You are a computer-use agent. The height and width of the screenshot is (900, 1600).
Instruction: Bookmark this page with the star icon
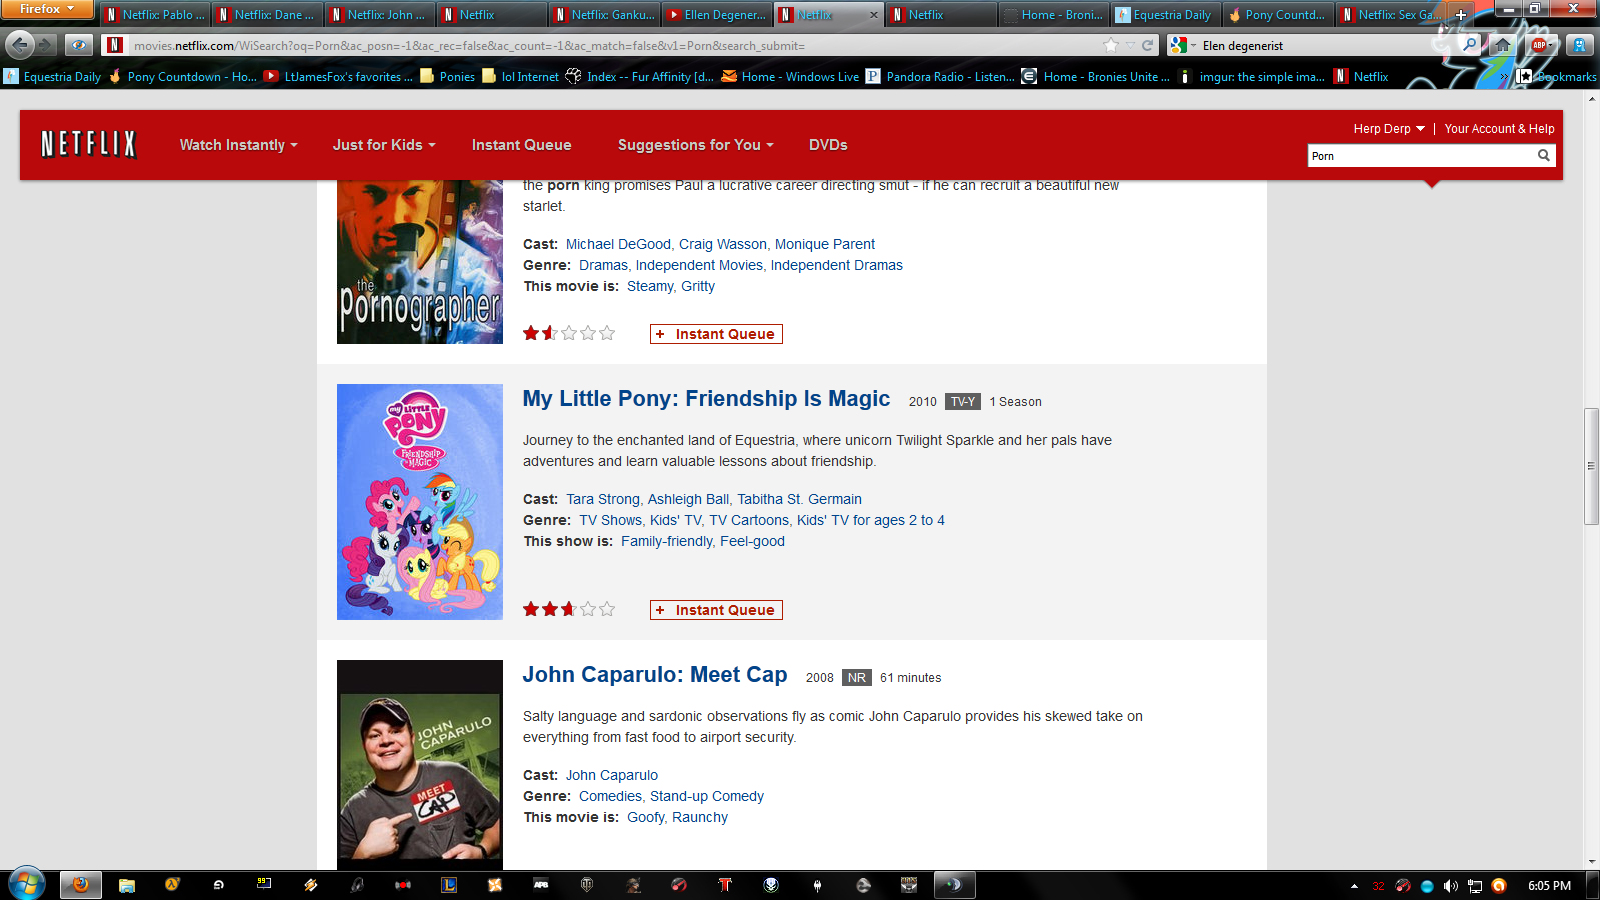tap(1110, 45)
